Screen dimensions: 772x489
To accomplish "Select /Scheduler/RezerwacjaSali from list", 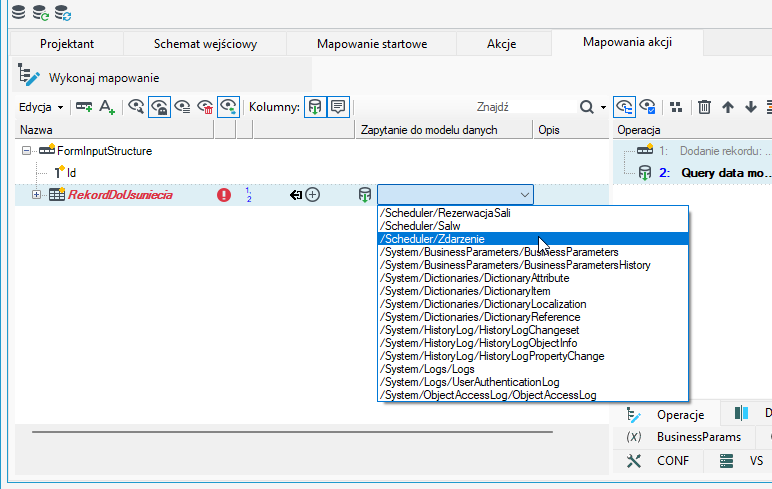I will 533,213.
